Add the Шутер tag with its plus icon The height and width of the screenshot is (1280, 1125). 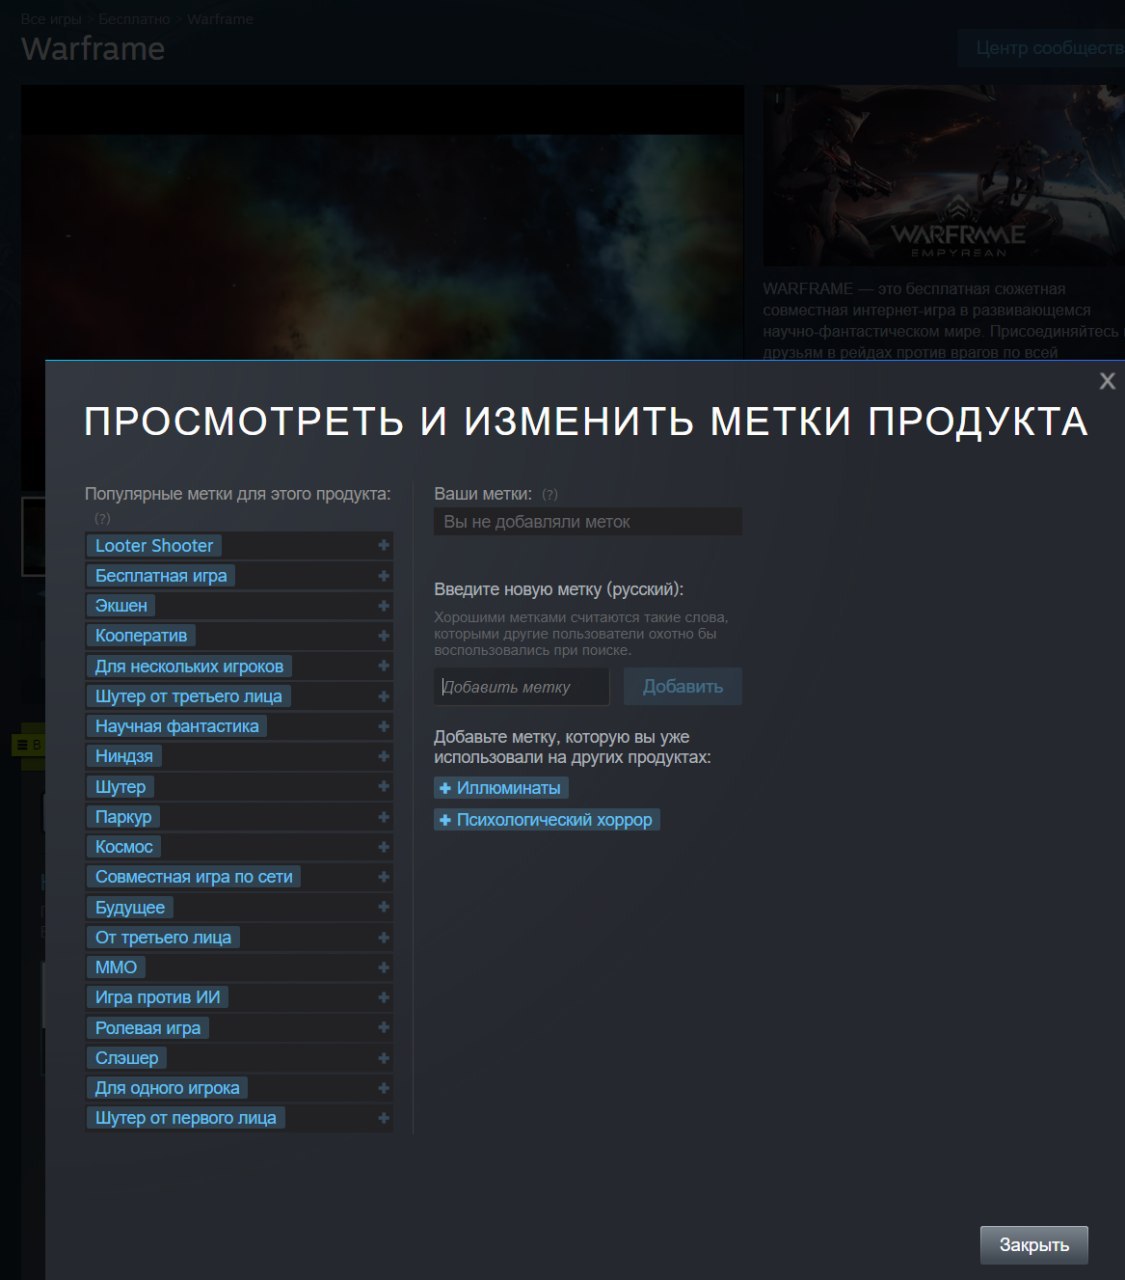click(x=383, y=787)
